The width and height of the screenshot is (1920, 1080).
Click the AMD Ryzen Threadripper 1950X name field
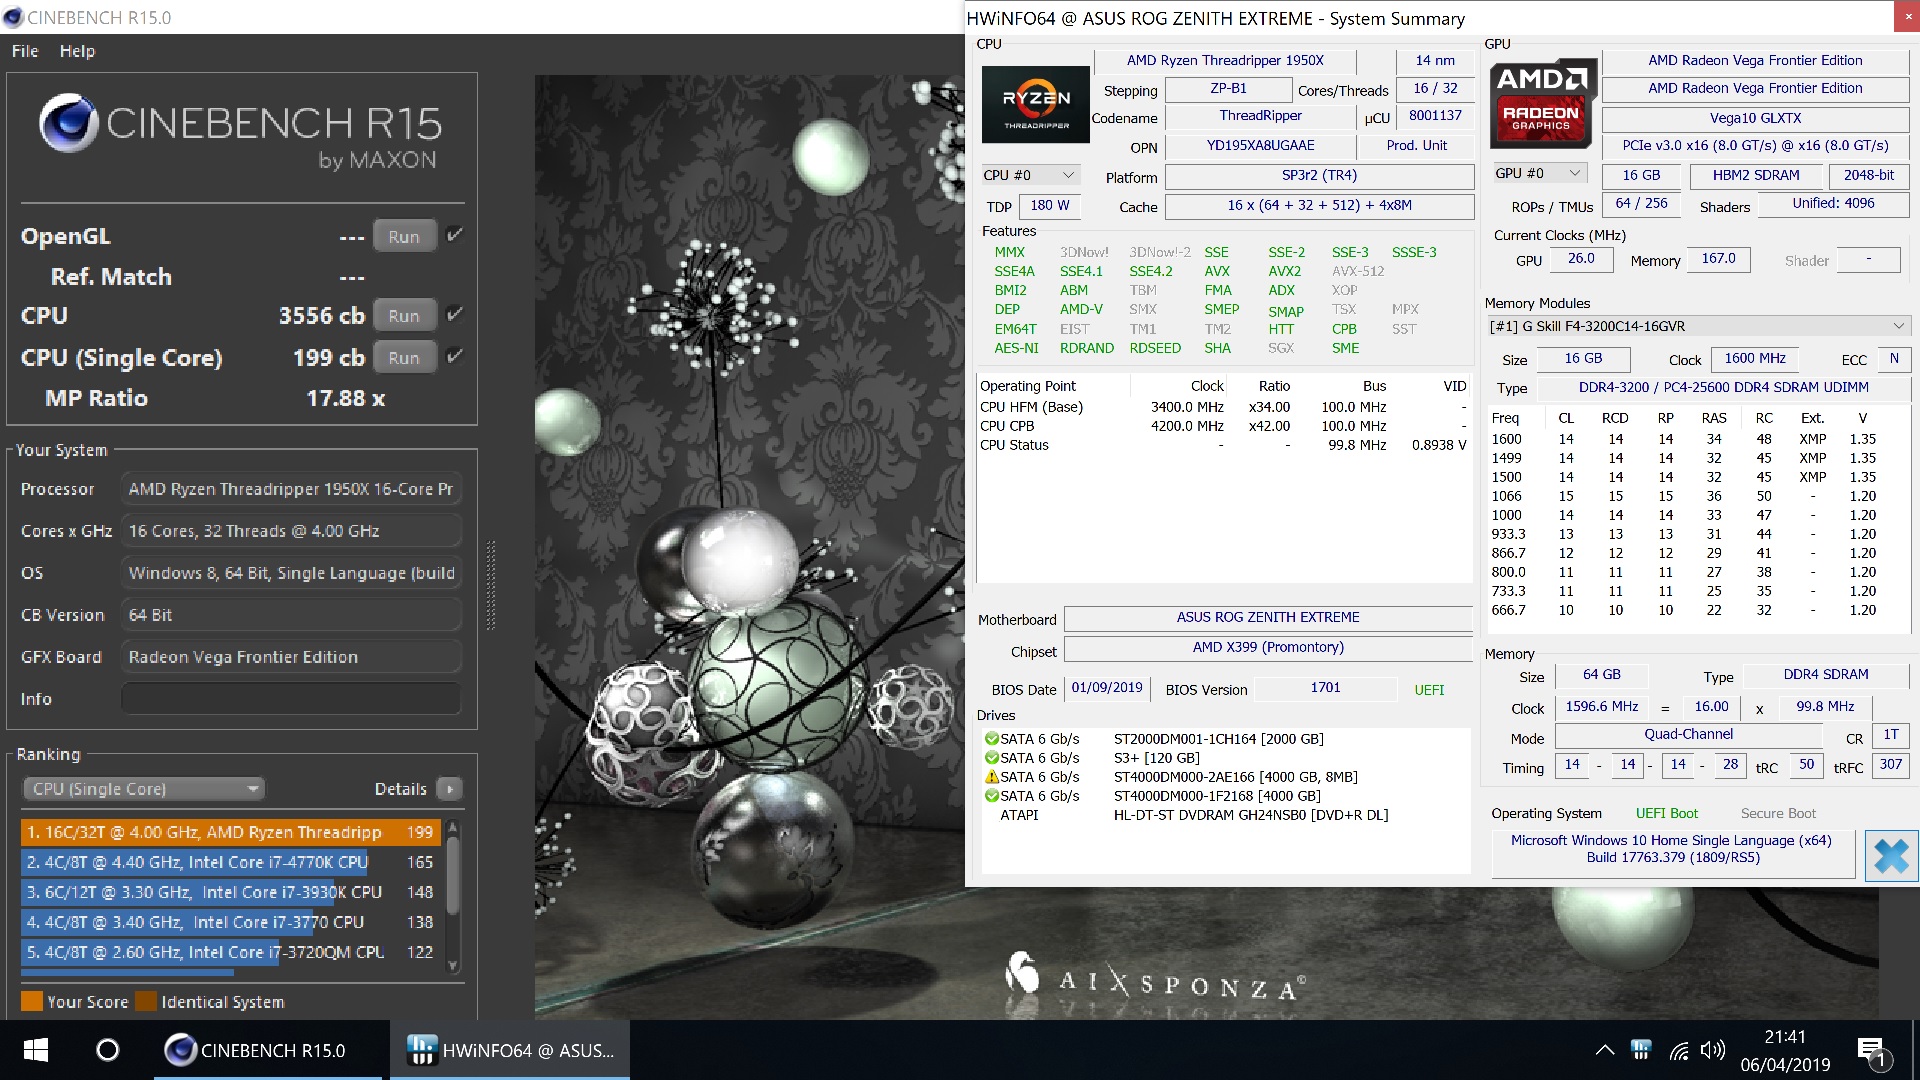point(1225,61)
